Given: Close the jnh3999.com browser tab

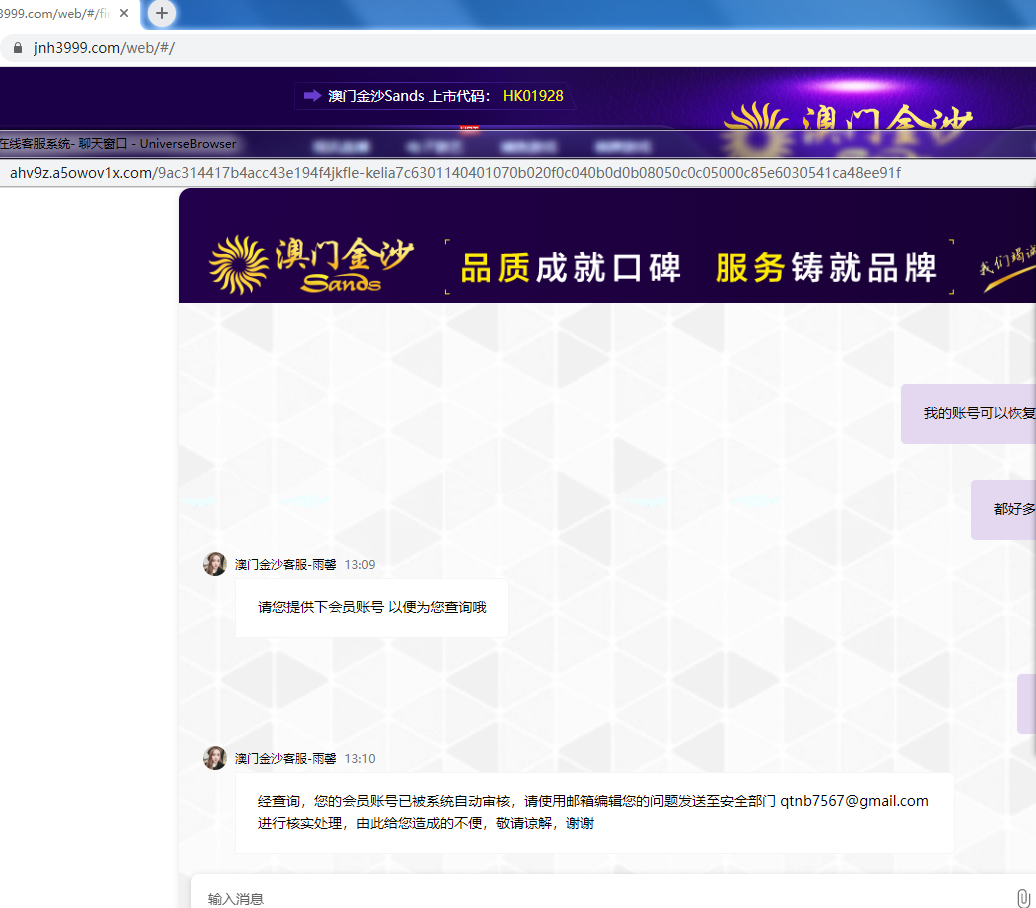Looking at the screenshot, I should point(124,14).
